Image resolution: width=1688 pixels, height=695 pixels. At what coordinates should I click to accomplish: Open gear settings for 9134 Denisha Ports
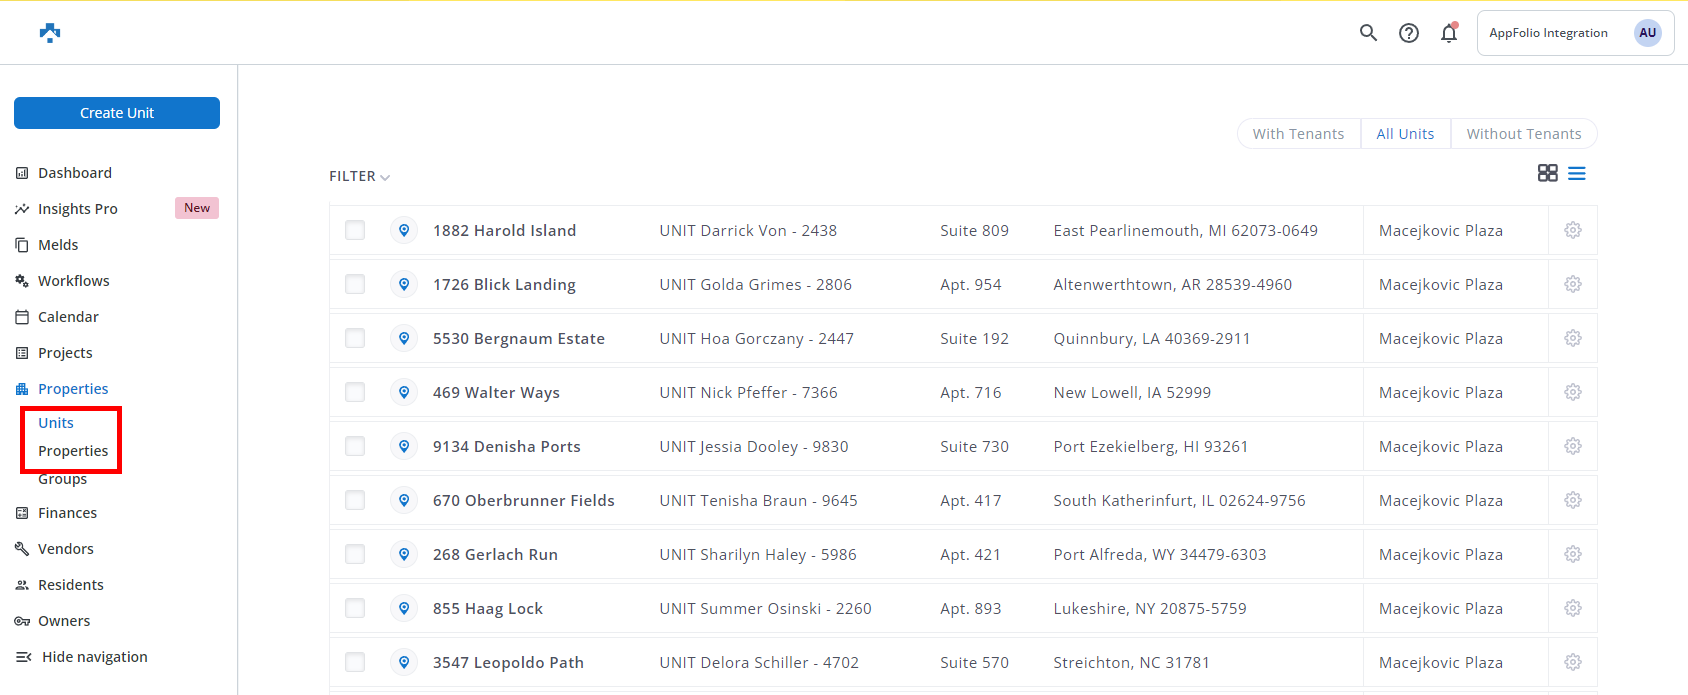click(1573, 446)
